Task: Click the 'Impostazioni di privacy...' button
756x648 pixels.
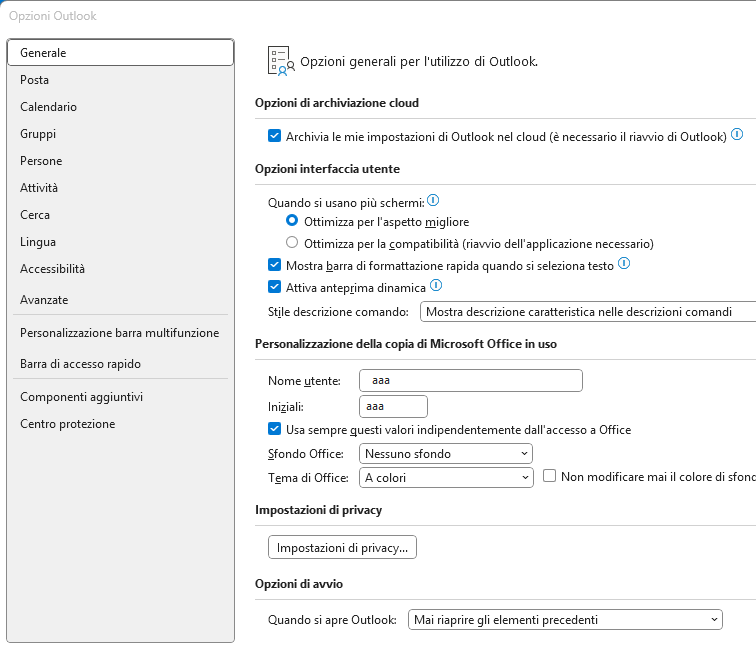Action: point(342,547)
